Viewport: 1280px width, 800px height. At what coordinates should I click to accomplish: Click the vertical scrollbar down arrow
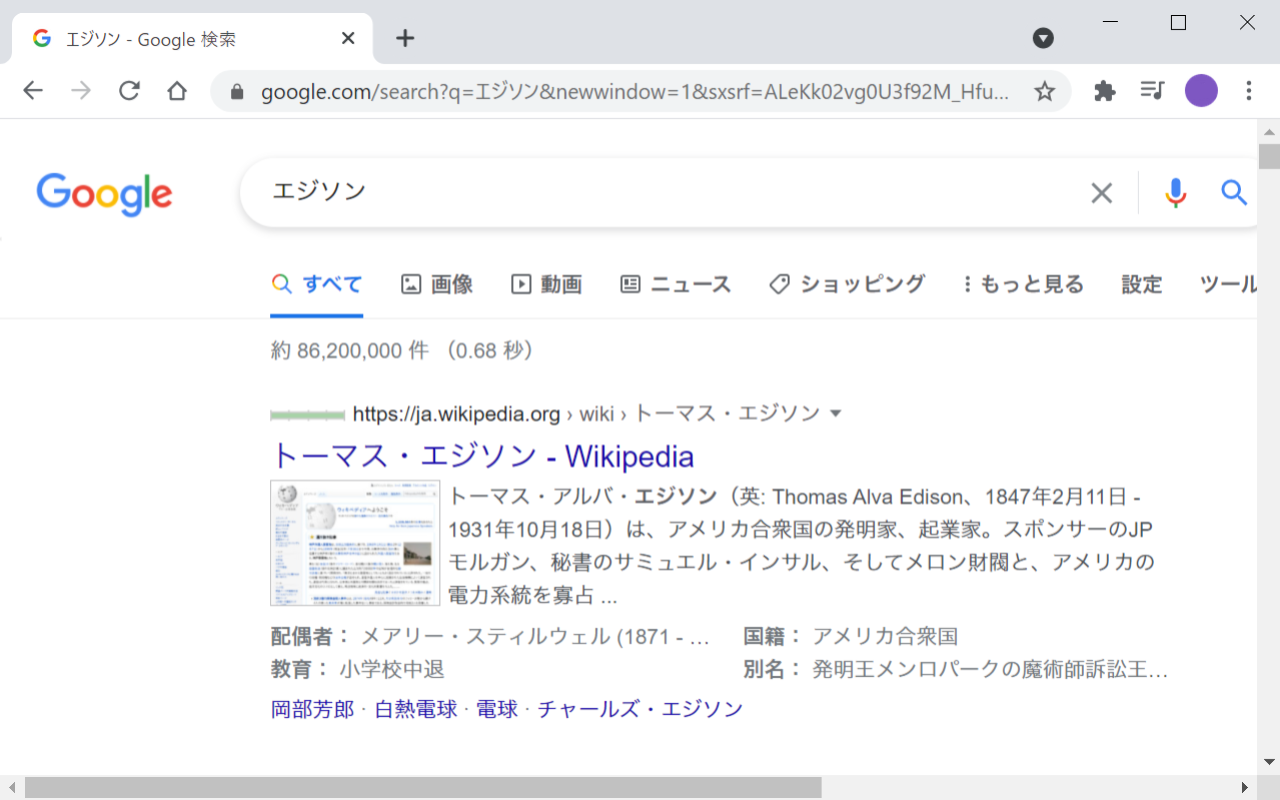(x=1269, y=762)
